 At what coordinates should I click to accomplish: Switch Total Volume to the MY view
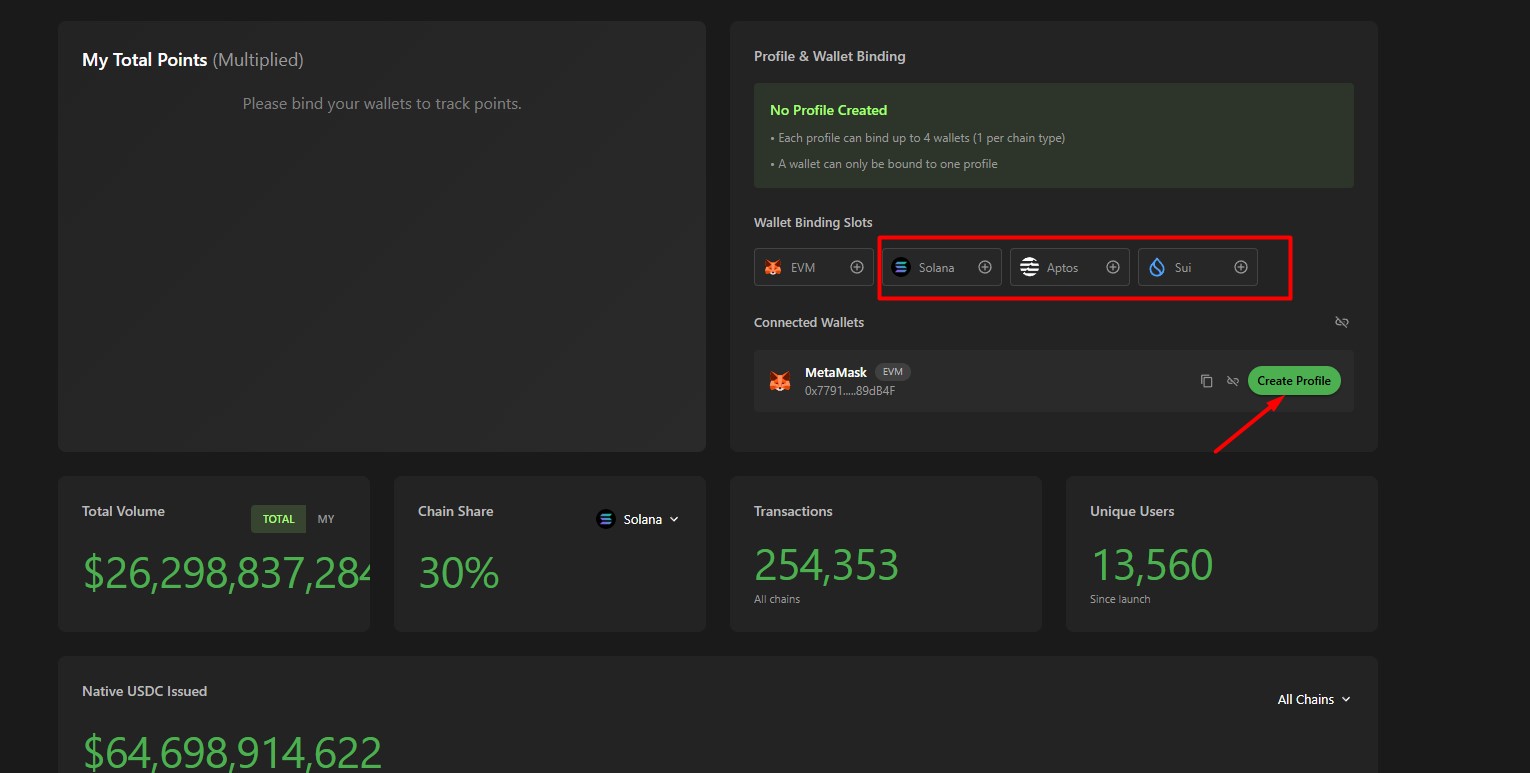coord(326,519)
